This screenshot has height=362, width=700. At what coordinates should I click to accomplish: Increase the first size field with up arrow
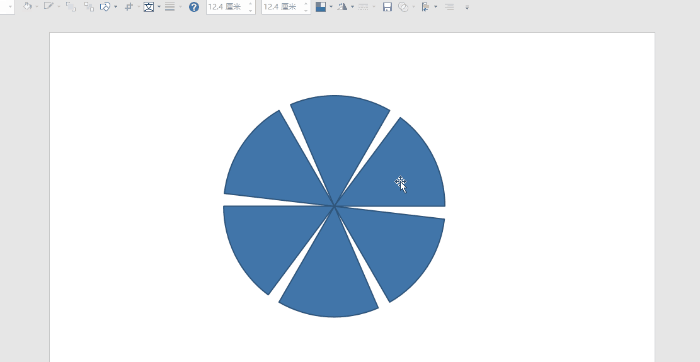pyautogui.click(x=251, y=4)
